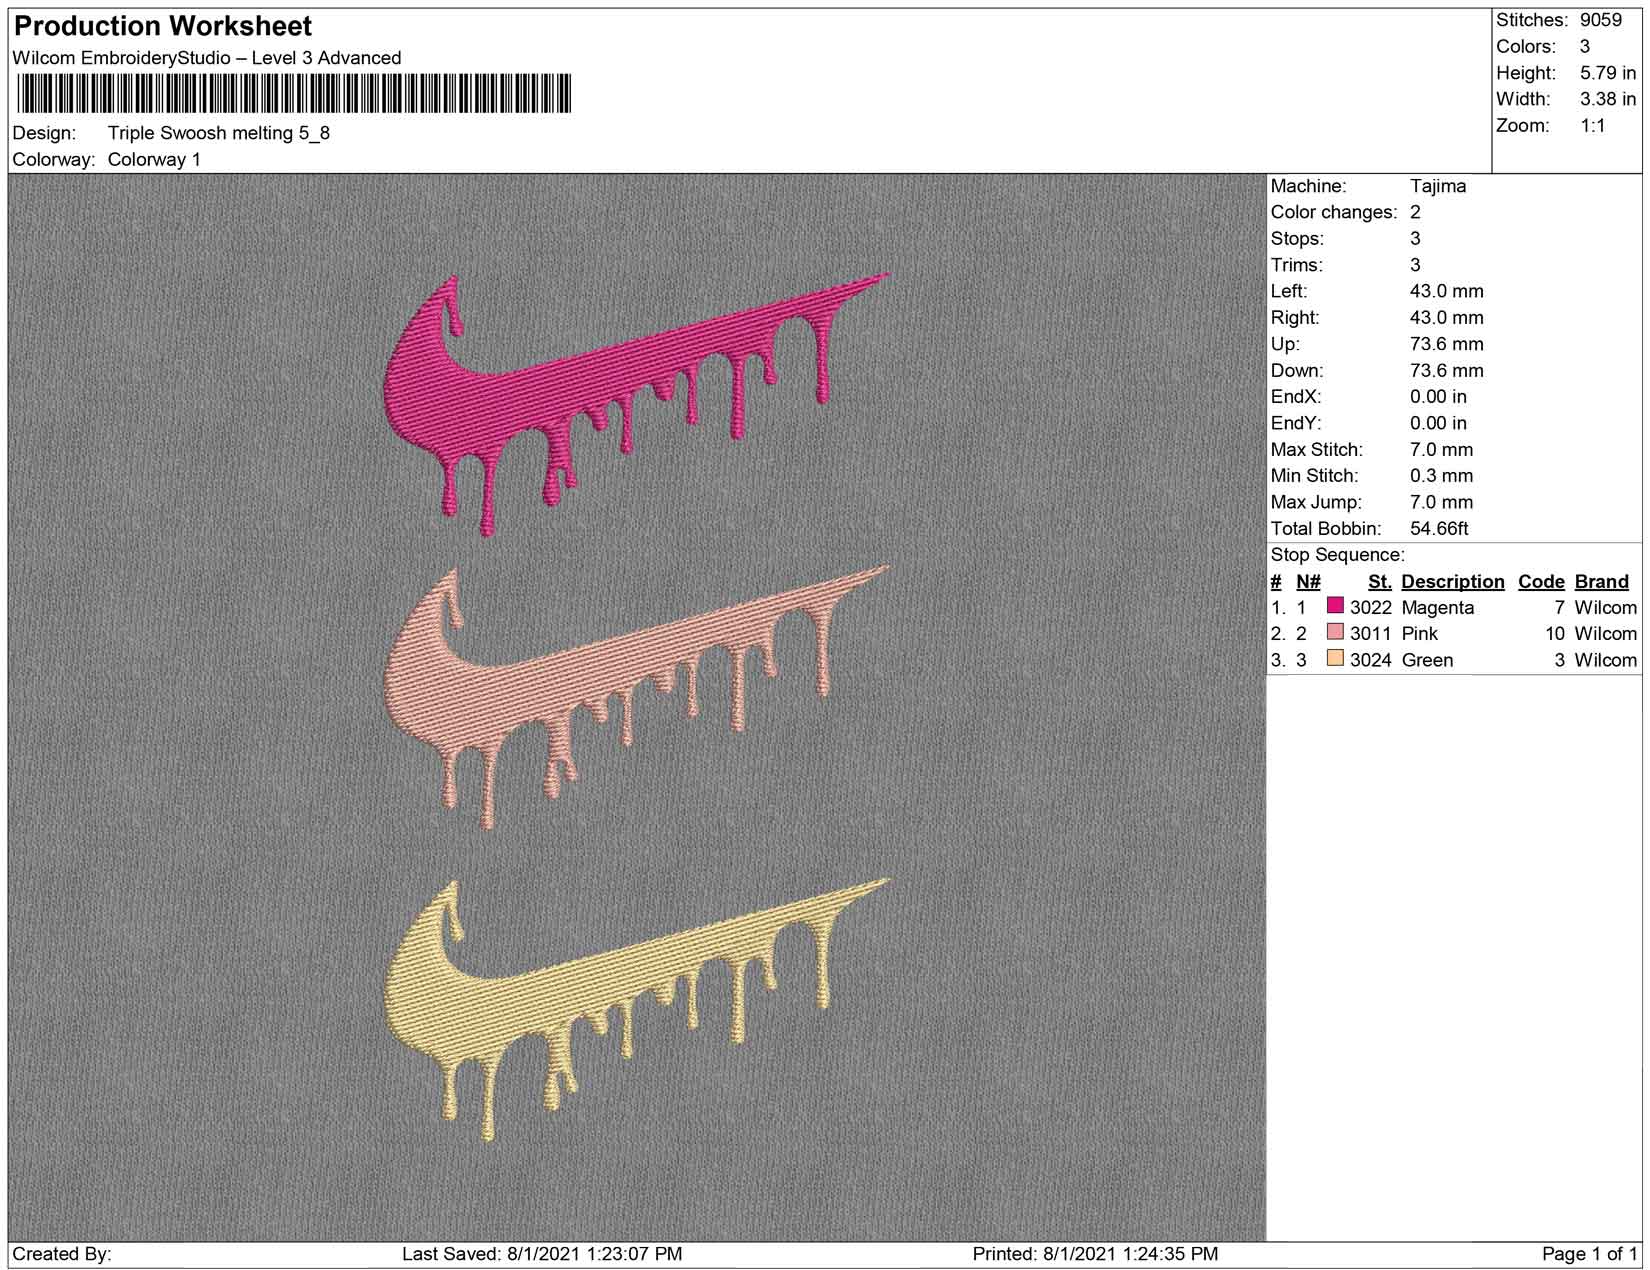The image size is (1650, 1270).
Task: Click the Pink thread color swatch
Action: click(x=1335, y=632)
